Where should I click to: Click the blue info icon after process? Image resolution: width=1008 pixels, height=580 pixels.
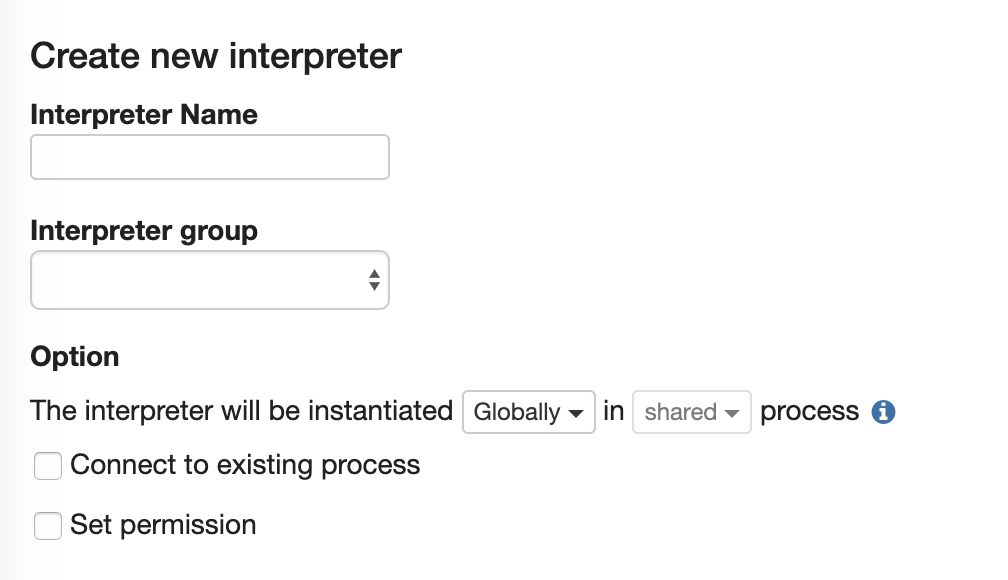[x=883, y=412]
